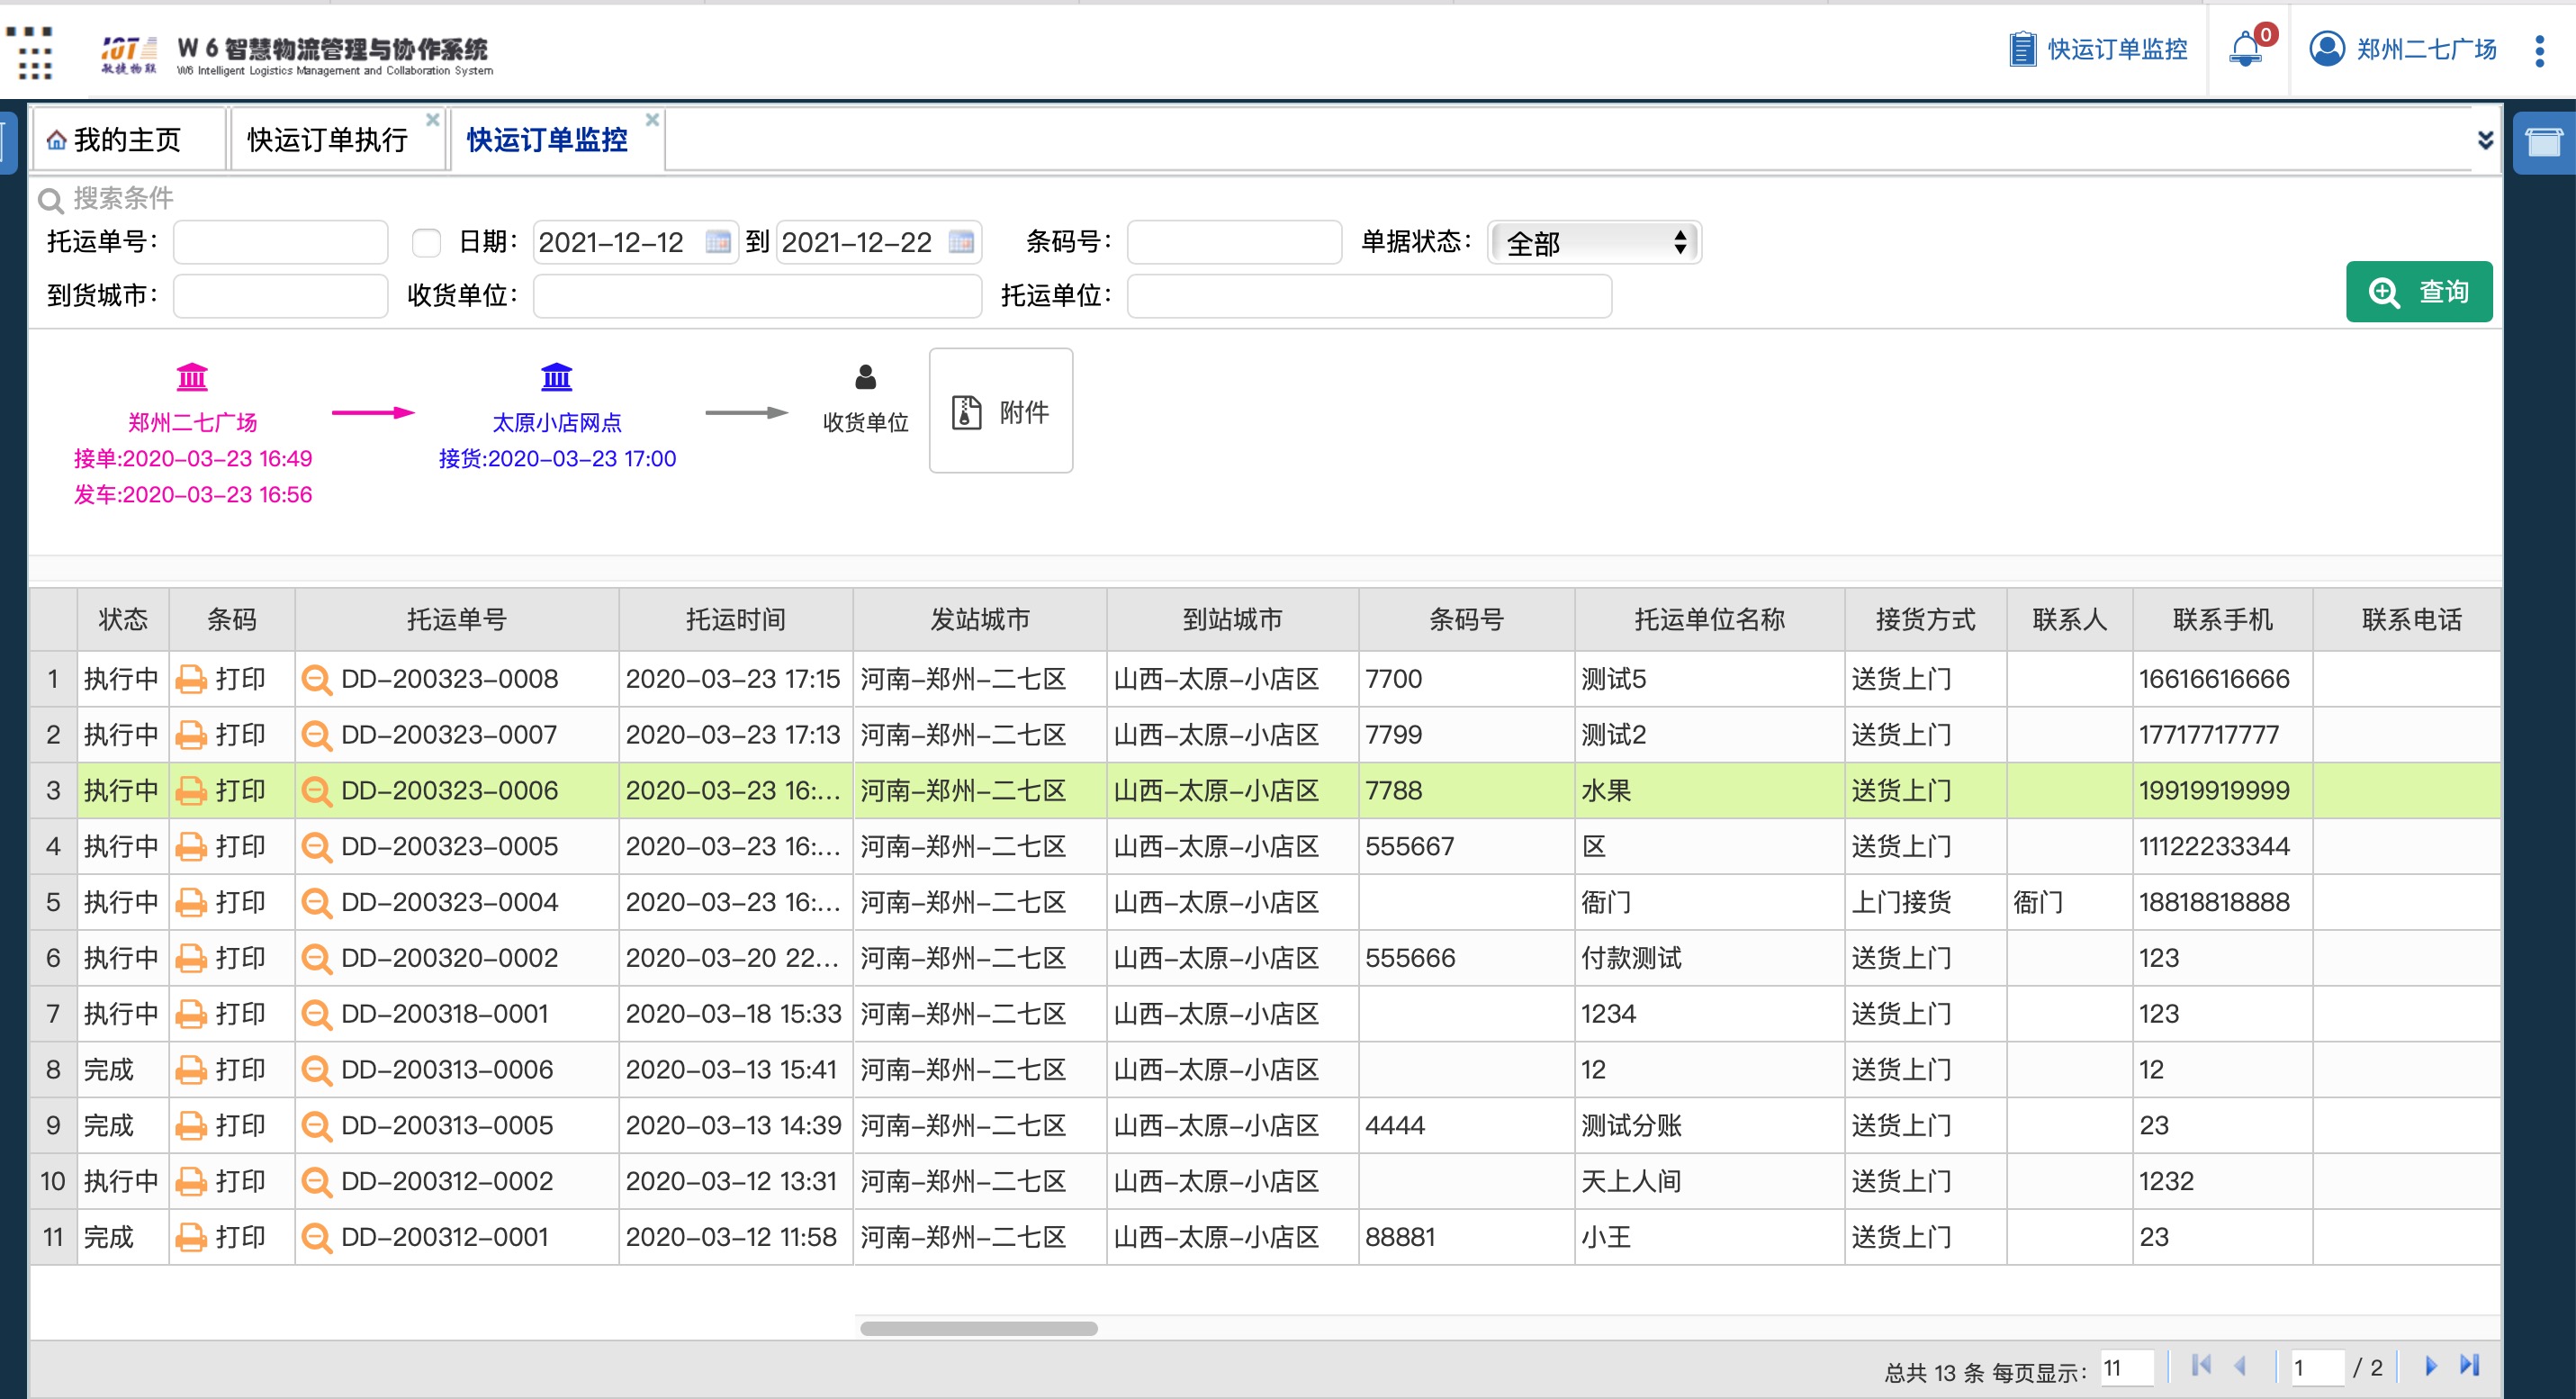Jump to last page arrow

point(2469,1366)
